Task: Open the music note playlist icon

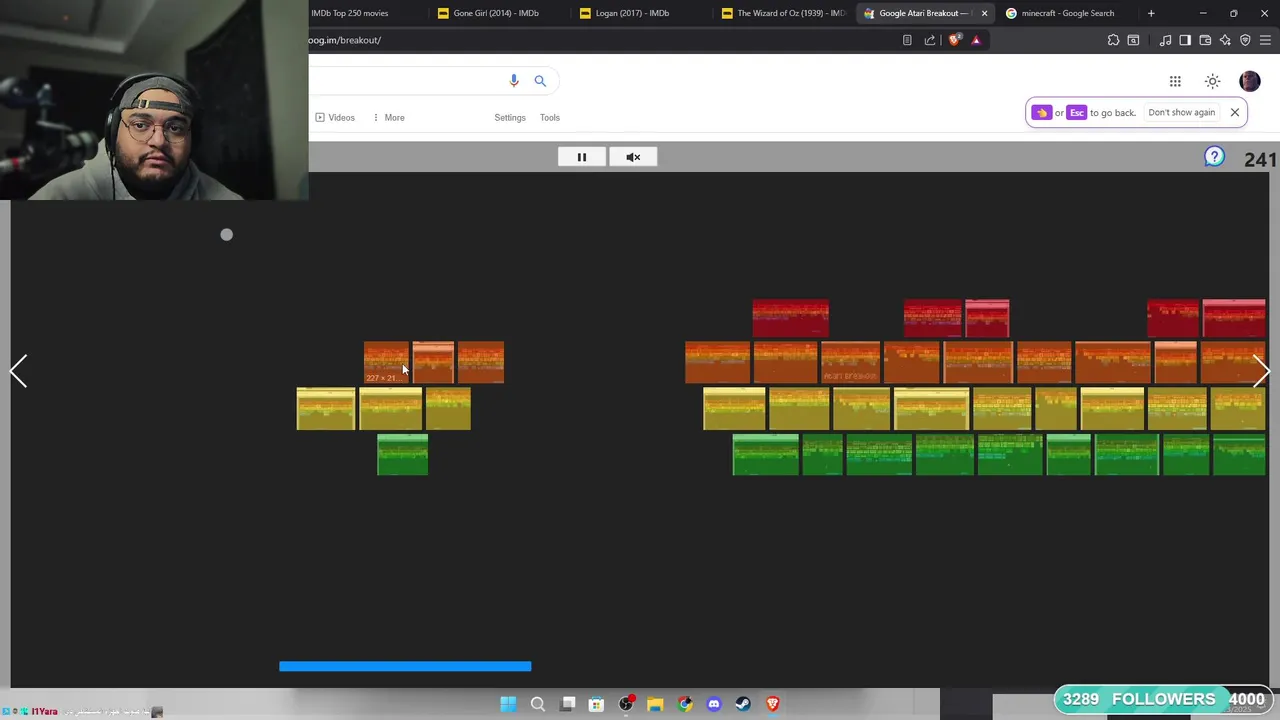Action: pyautogui.click(x=1165, y=40)
